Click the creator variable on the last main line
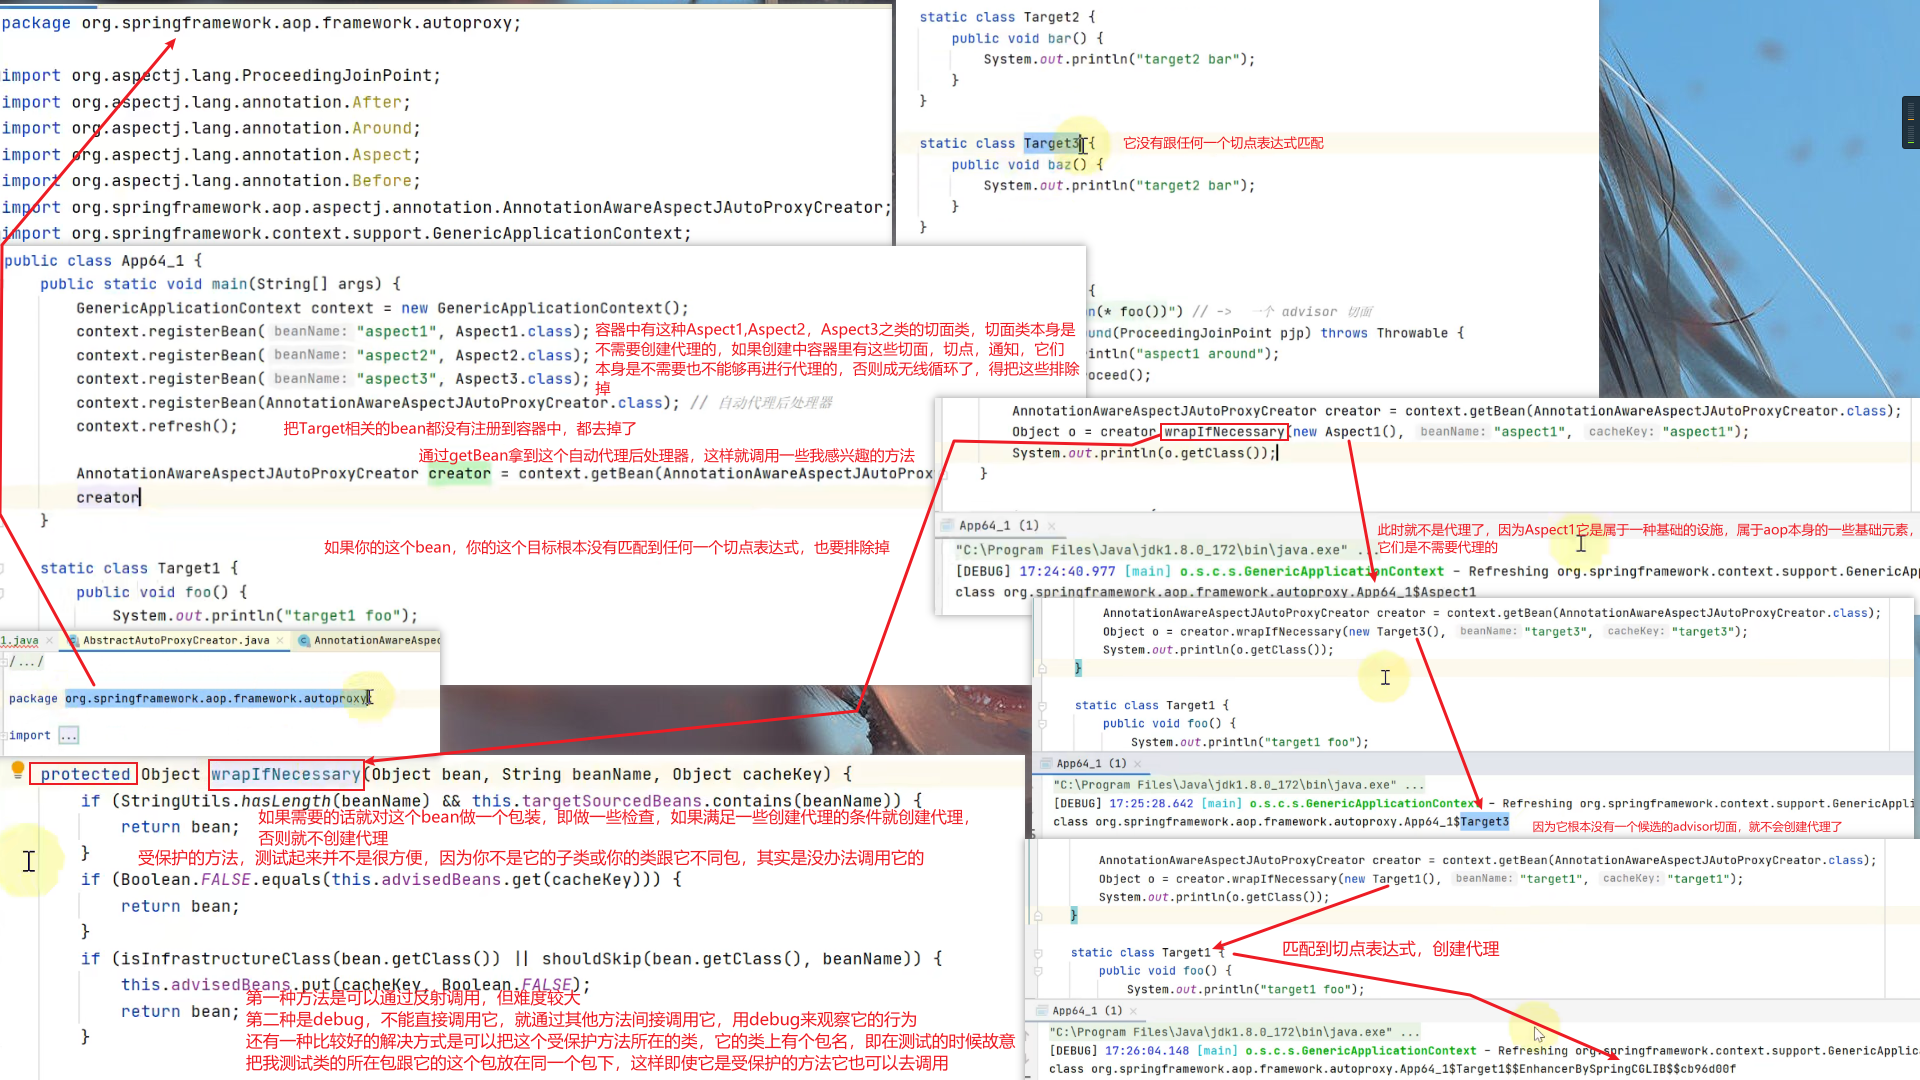Image resolution: width=1920 pixels, height=1080 pixels. pyautogui.click(x=107, y=497)
